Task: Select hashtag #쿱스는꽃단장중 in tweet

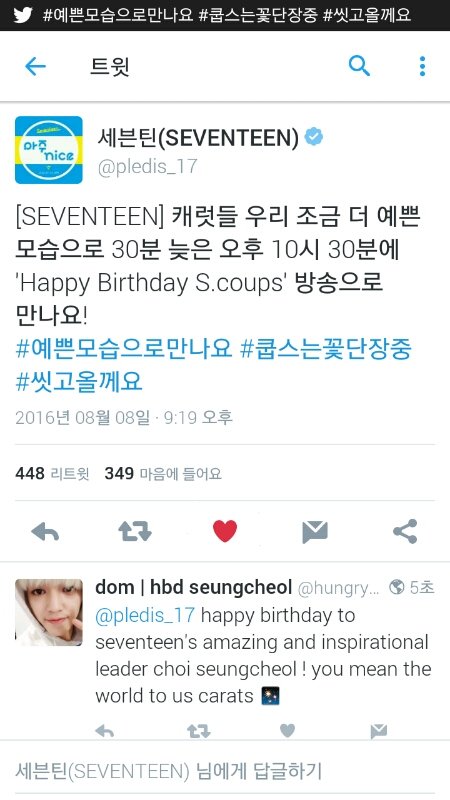Action: point(326,350)
